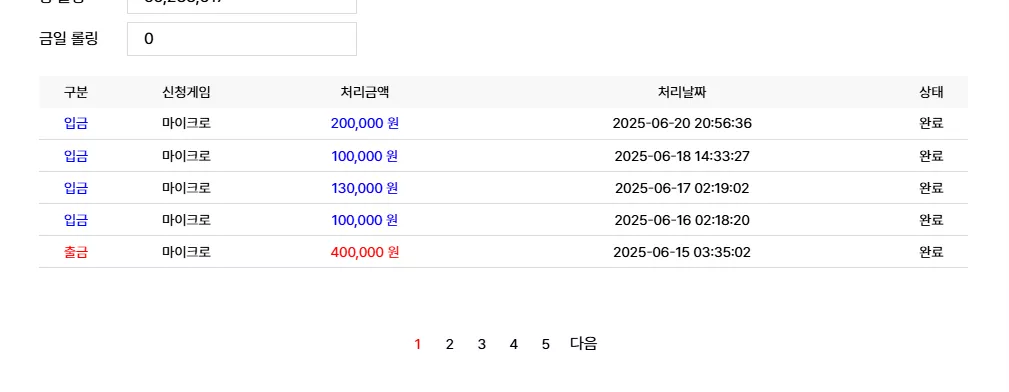Click the 다음 next-page link
The width and height of the screenshot is (1009, 392).
pyautogui.click(x=584, y=344)
